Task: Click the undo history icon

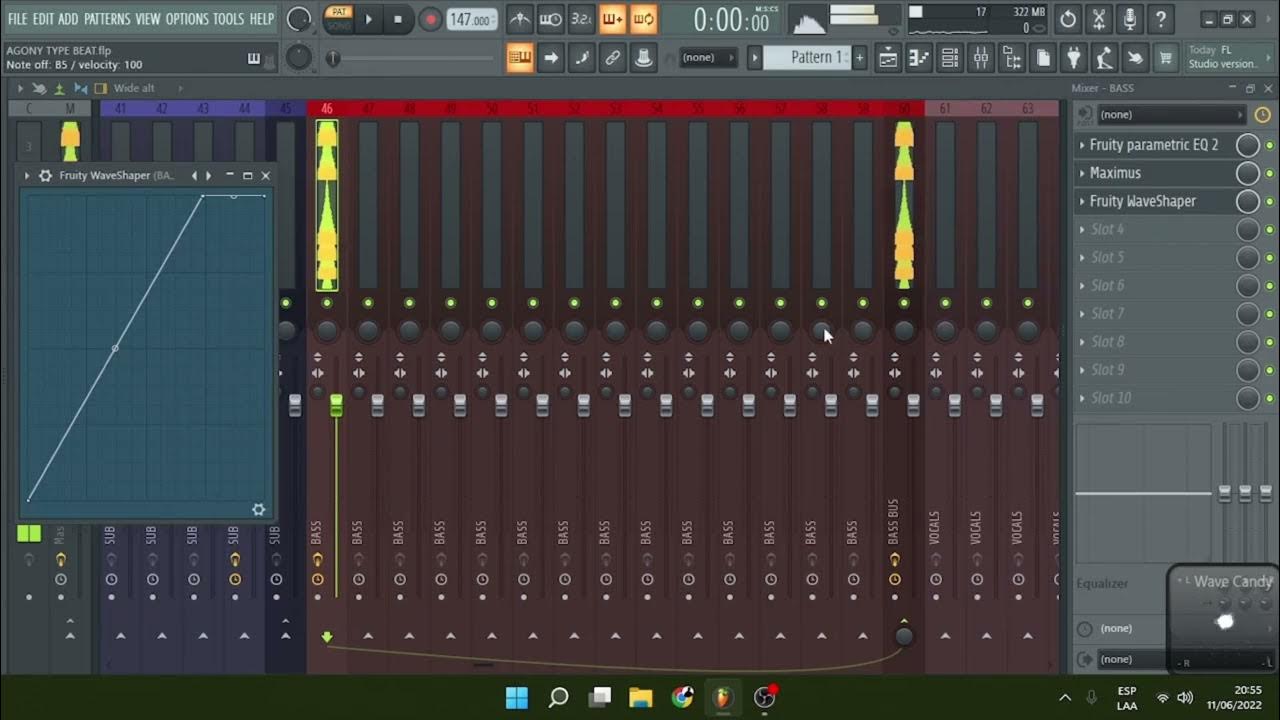Action: tap(1068, 19)
